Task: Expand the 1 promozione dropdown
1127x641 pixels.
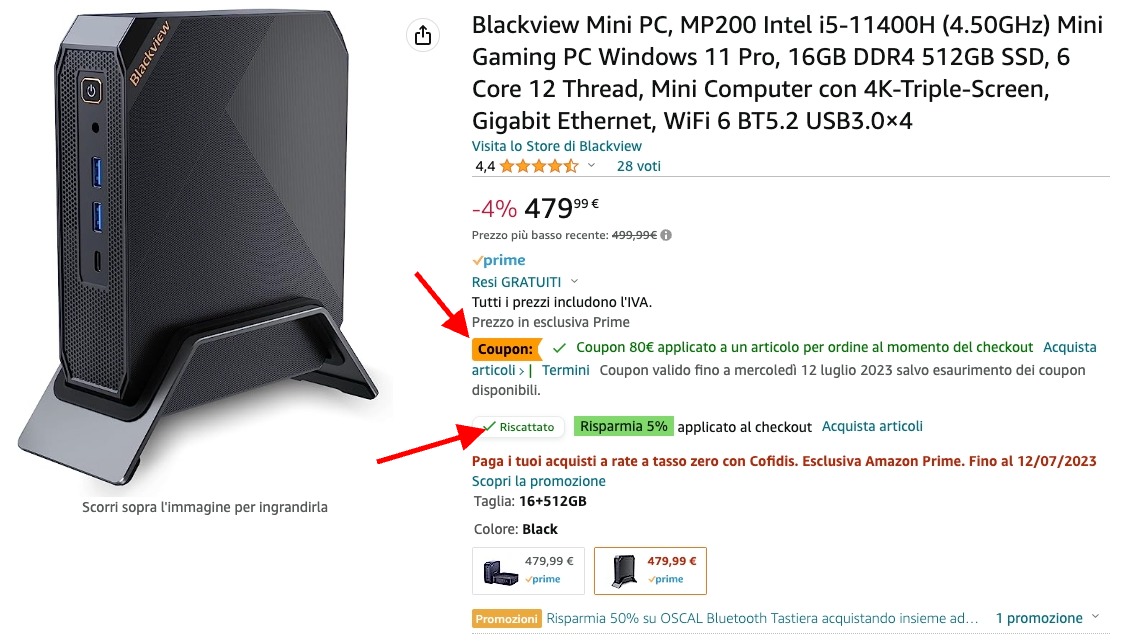Action: [1048, 618]
